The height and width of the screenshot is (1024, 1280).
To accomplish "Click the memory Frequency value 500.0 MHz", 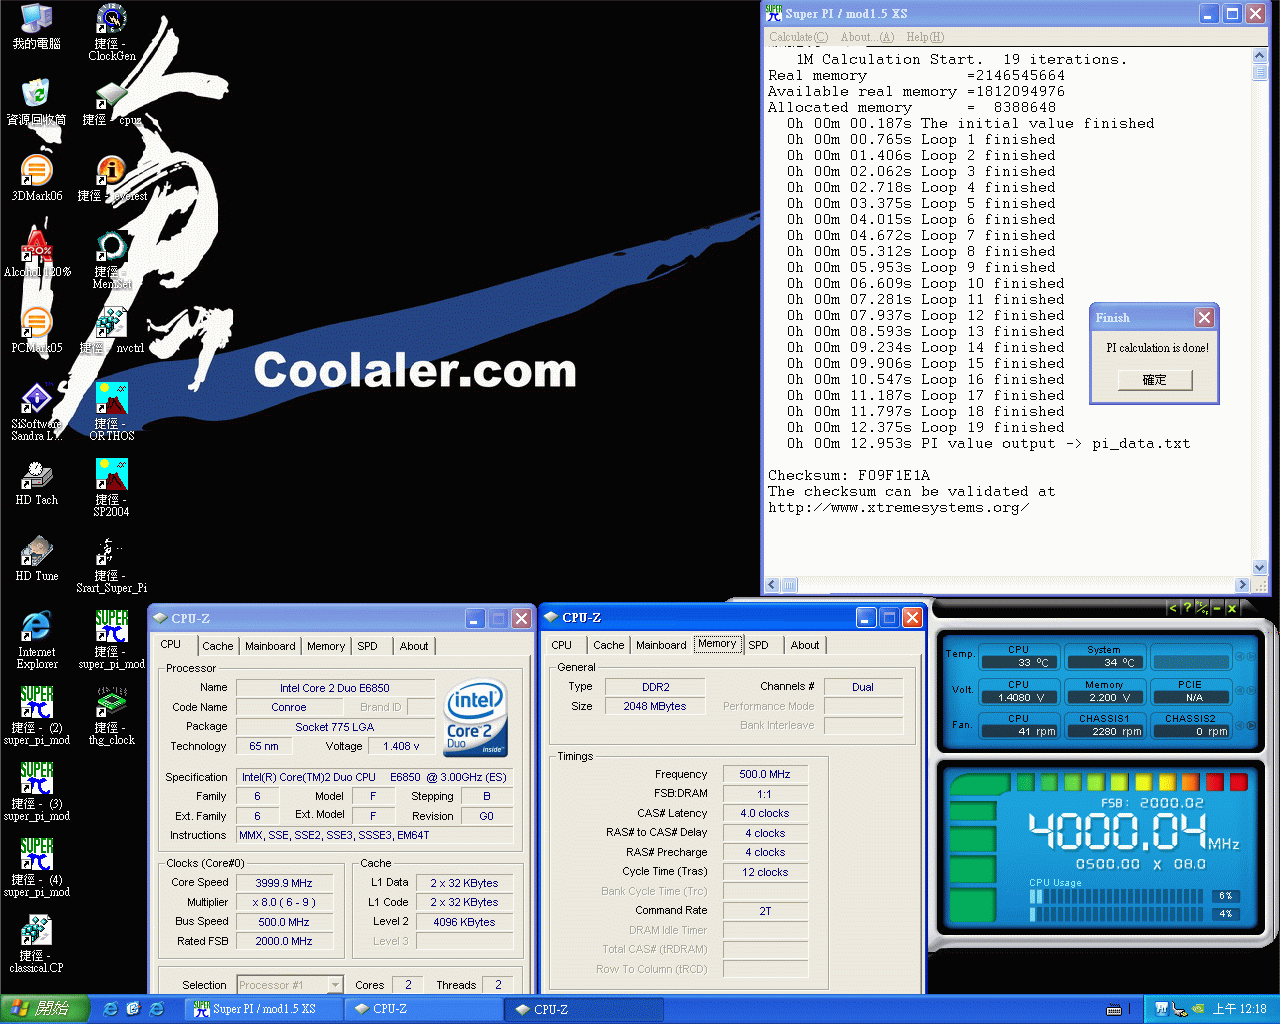I will click(x=765, y=774).
